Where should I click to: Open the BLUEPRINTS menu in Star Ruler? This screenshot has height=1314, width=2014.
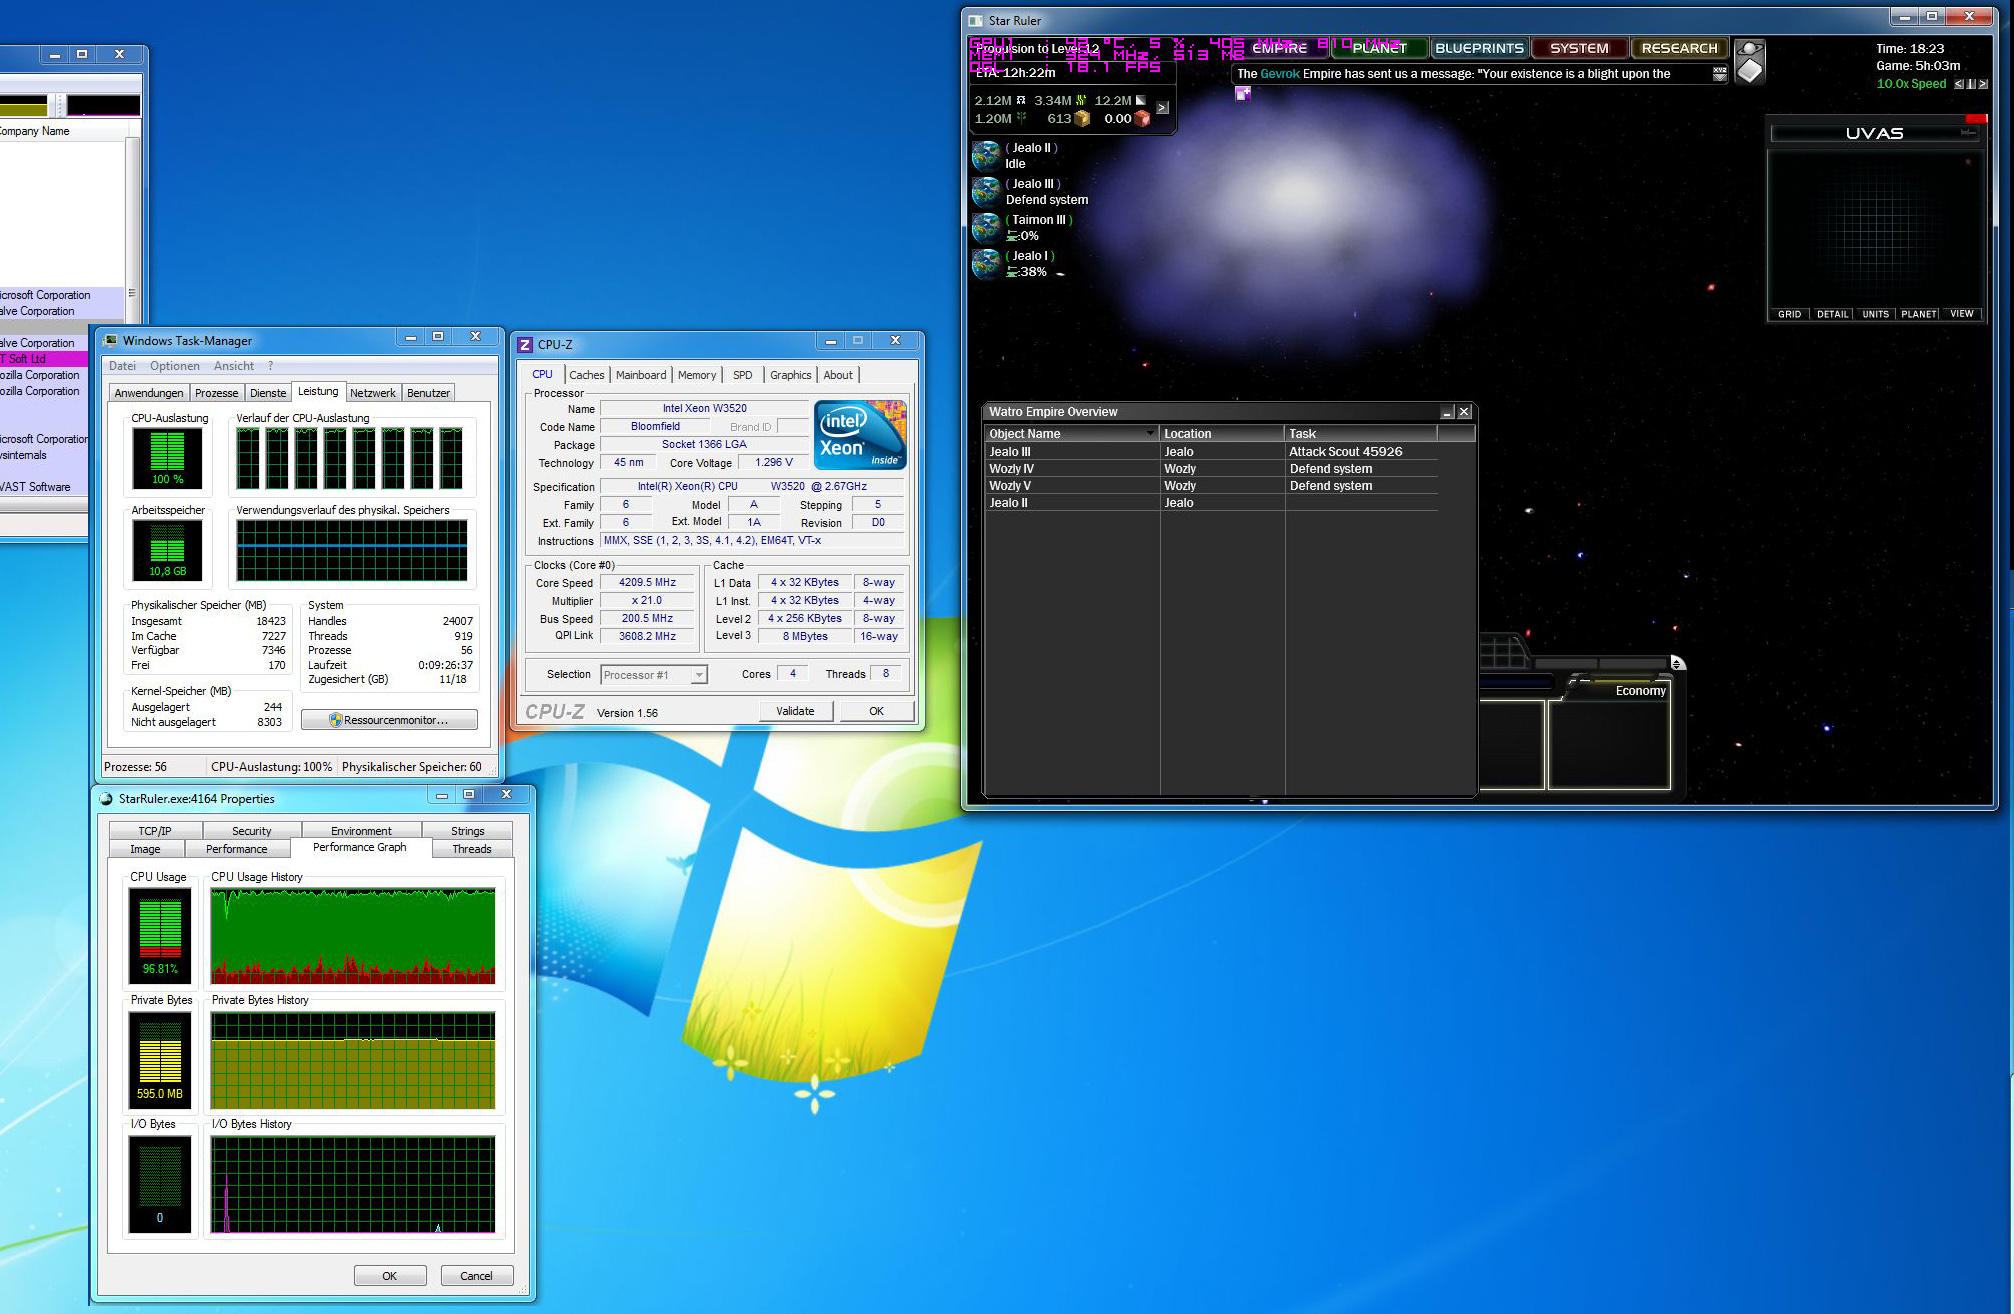[1479, 48]
